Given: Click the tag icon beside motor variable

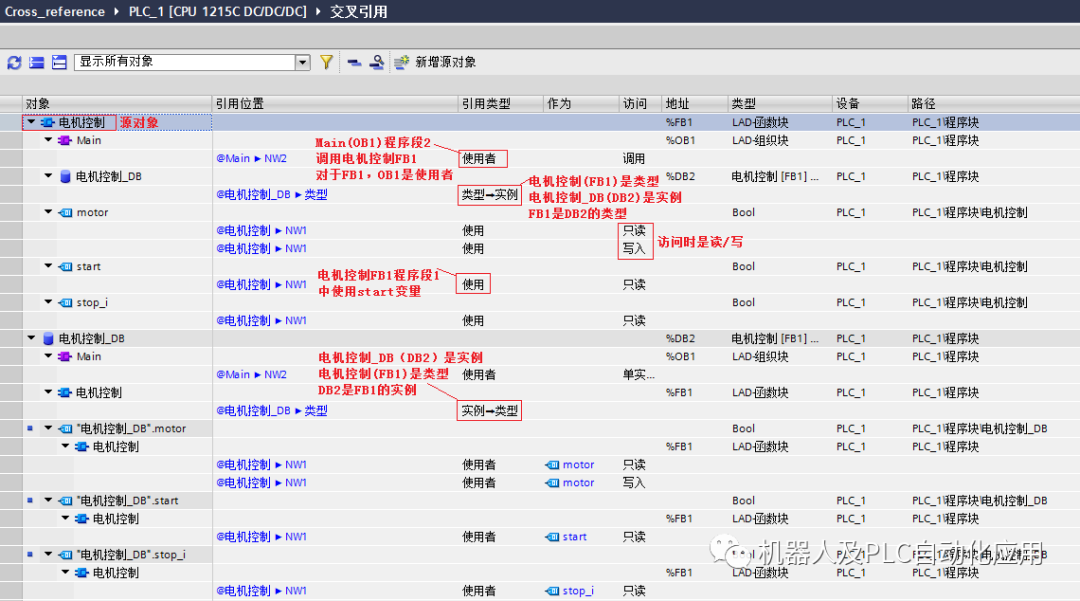Looking at the screenshot, I should point(67,212).
